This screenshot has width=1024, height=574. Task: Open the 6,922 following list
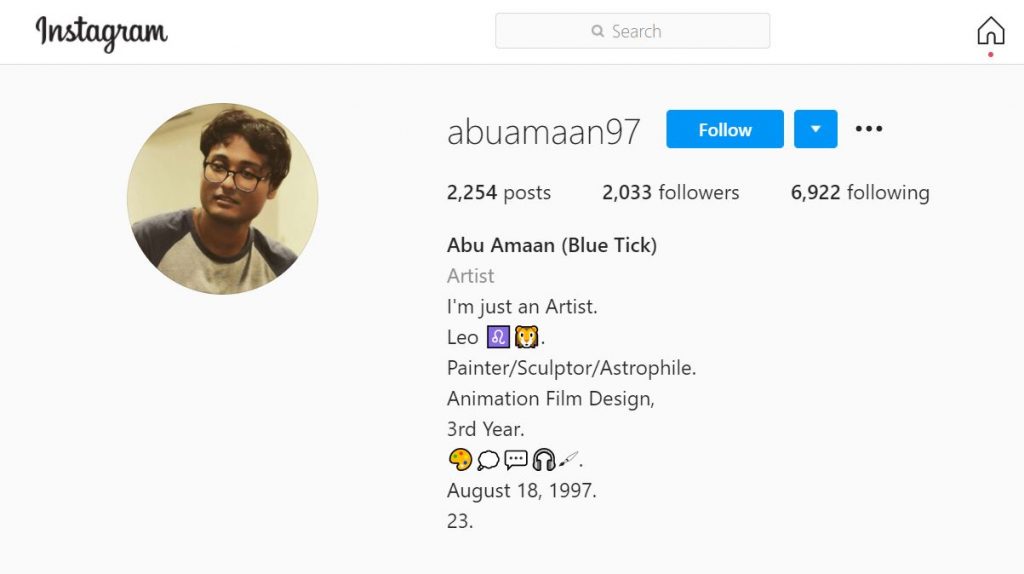click(859, 193)
